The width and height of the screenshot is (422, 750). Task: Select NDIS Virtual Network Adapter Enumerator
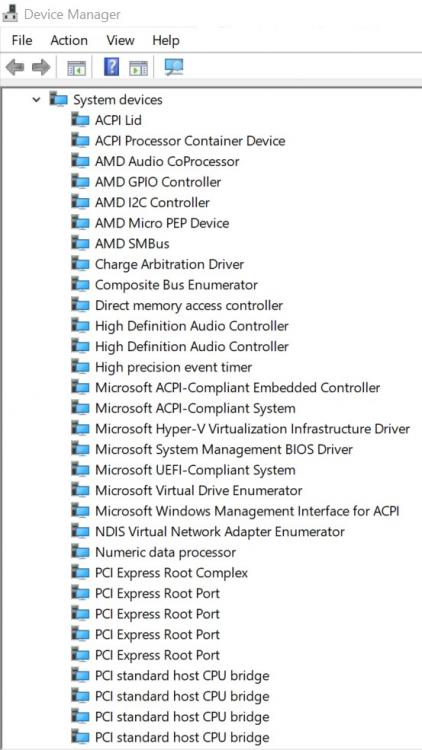click(220, 531)
